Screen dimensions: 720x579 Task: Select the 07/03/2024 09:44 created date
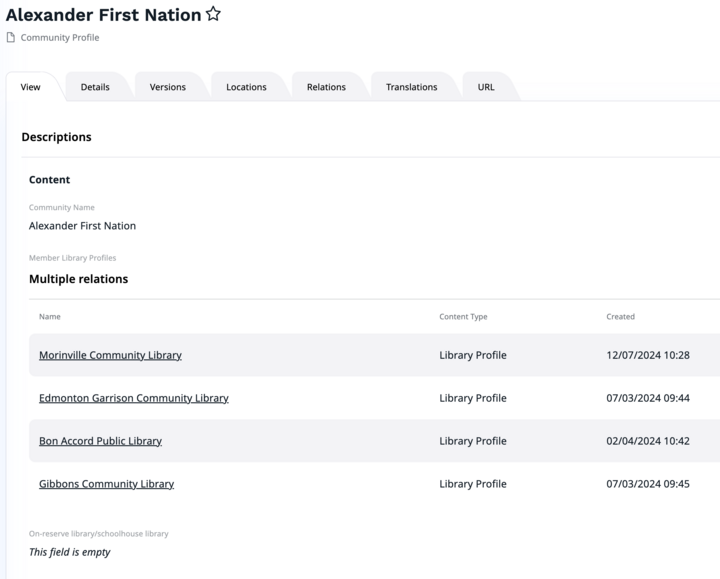pyautogui.click(x=648, y=398)
